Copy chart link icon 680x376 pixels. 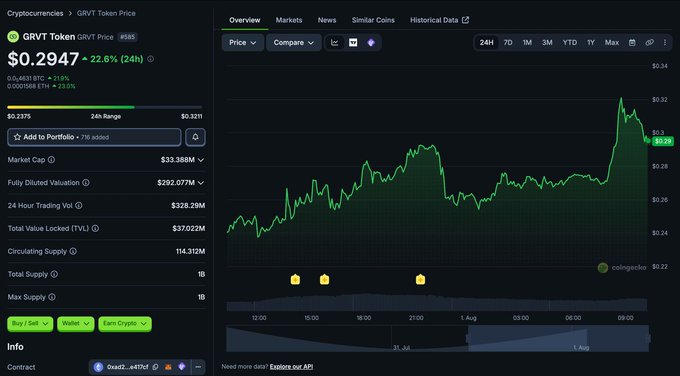tap(649, 43)
